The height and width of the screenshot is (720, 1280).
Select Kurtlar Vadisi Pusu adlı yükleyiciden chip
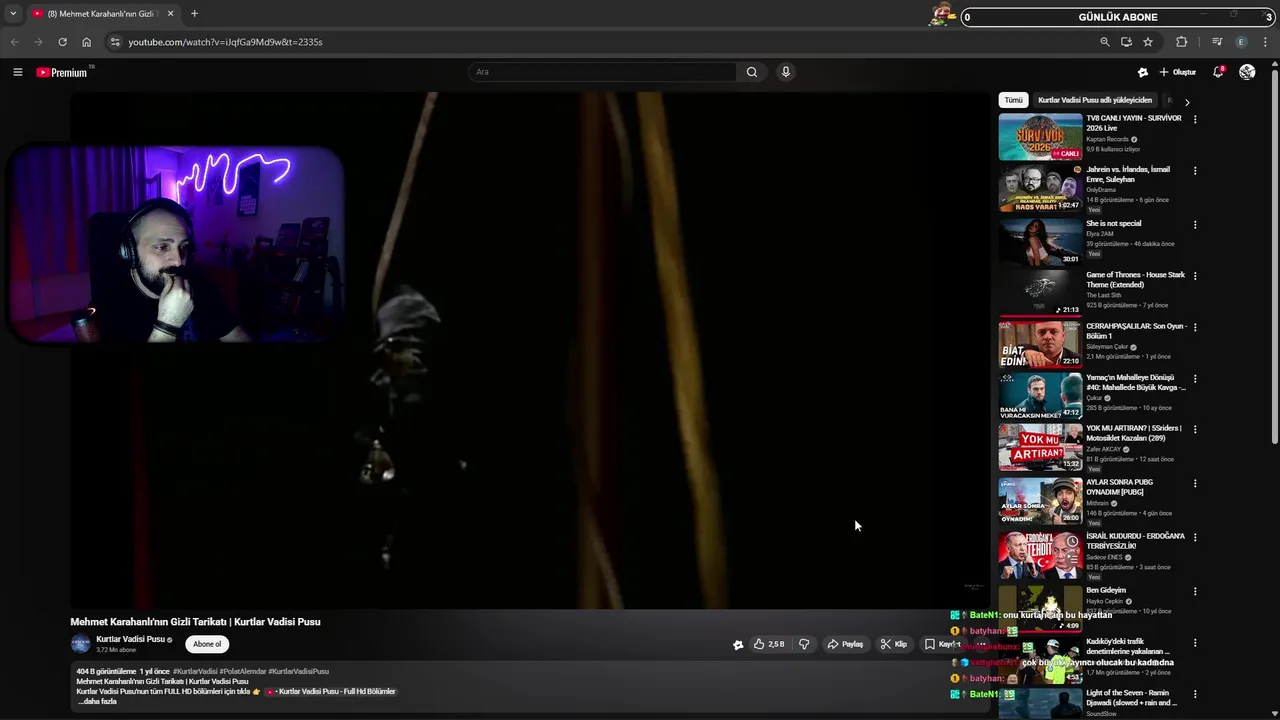[x=1095, y=100]
